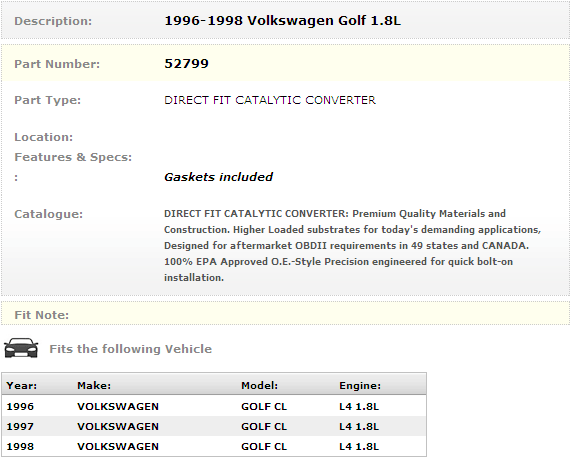Select the 1996 Volkswagen Golf CL row
570x474 pixels.
(214, 406)
